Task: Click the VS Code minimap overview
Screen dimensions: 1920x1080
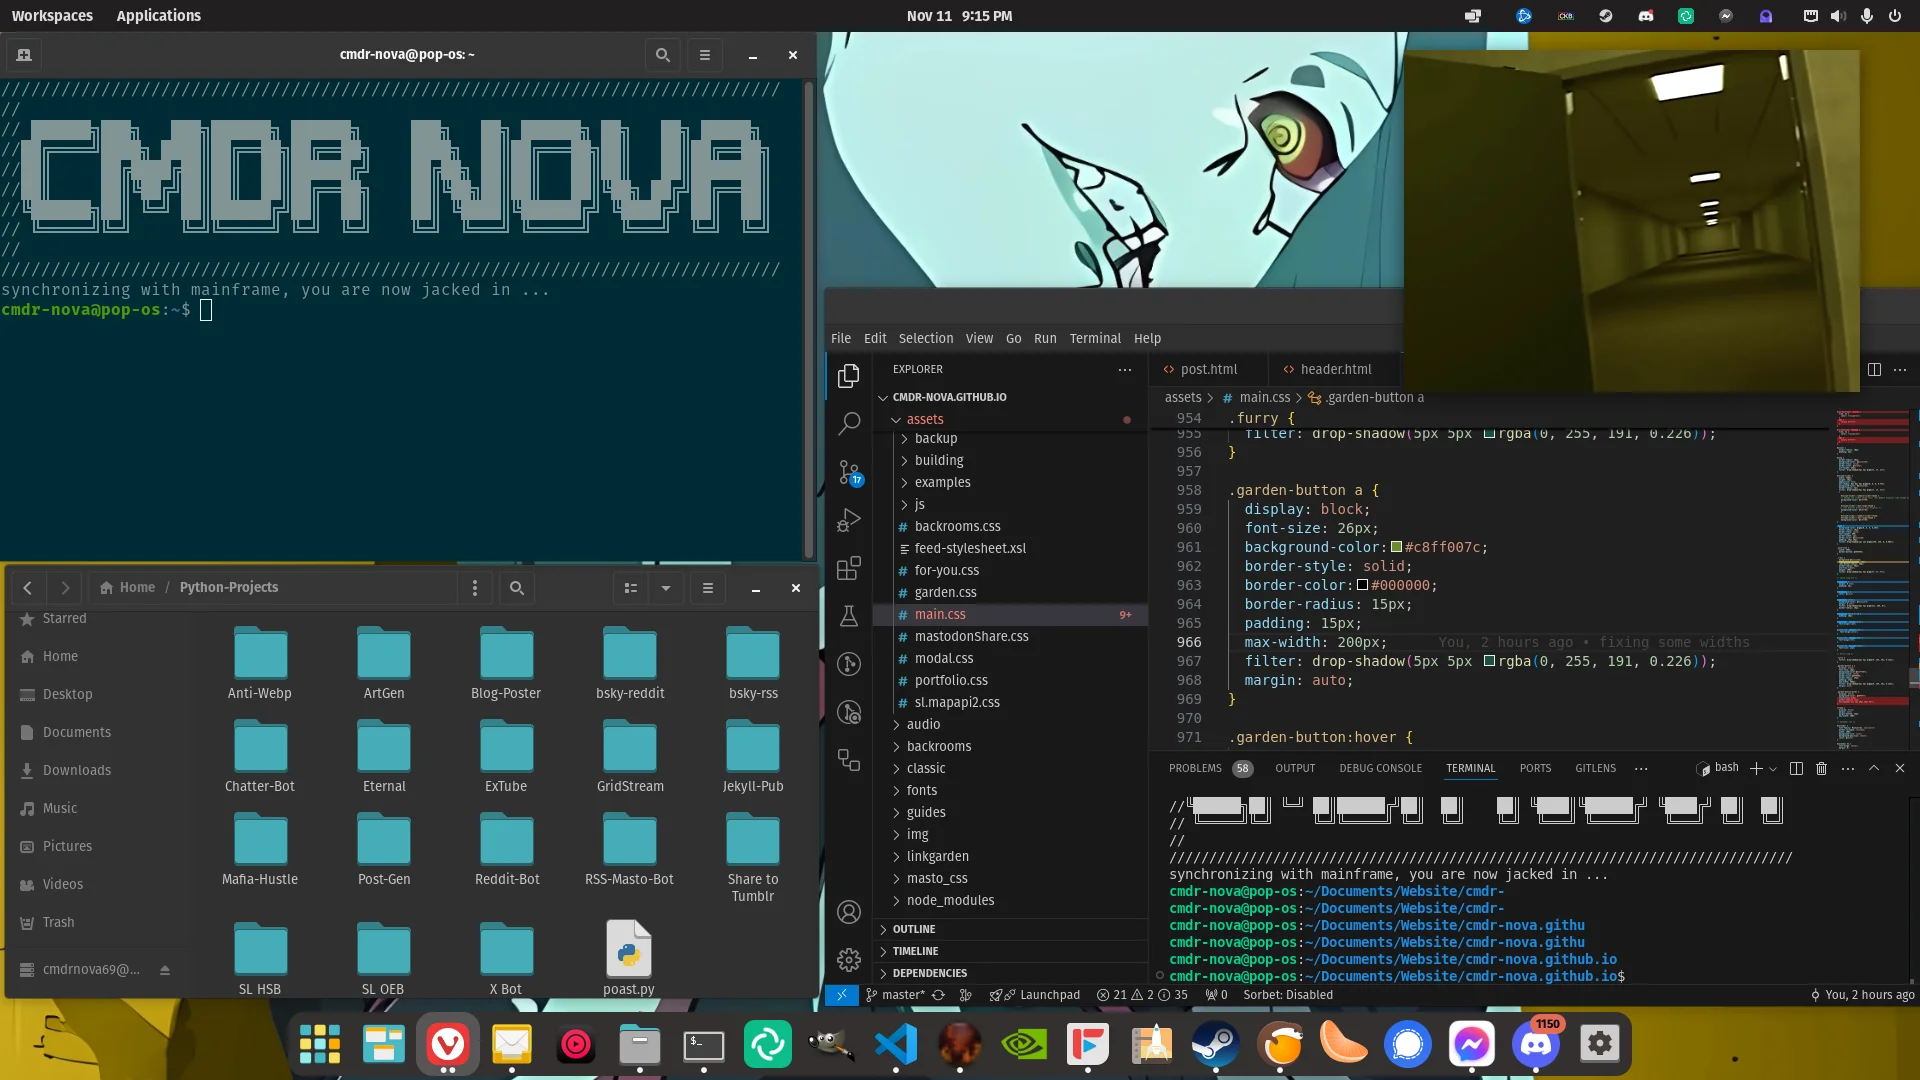Action: [x=1872, y=578]
